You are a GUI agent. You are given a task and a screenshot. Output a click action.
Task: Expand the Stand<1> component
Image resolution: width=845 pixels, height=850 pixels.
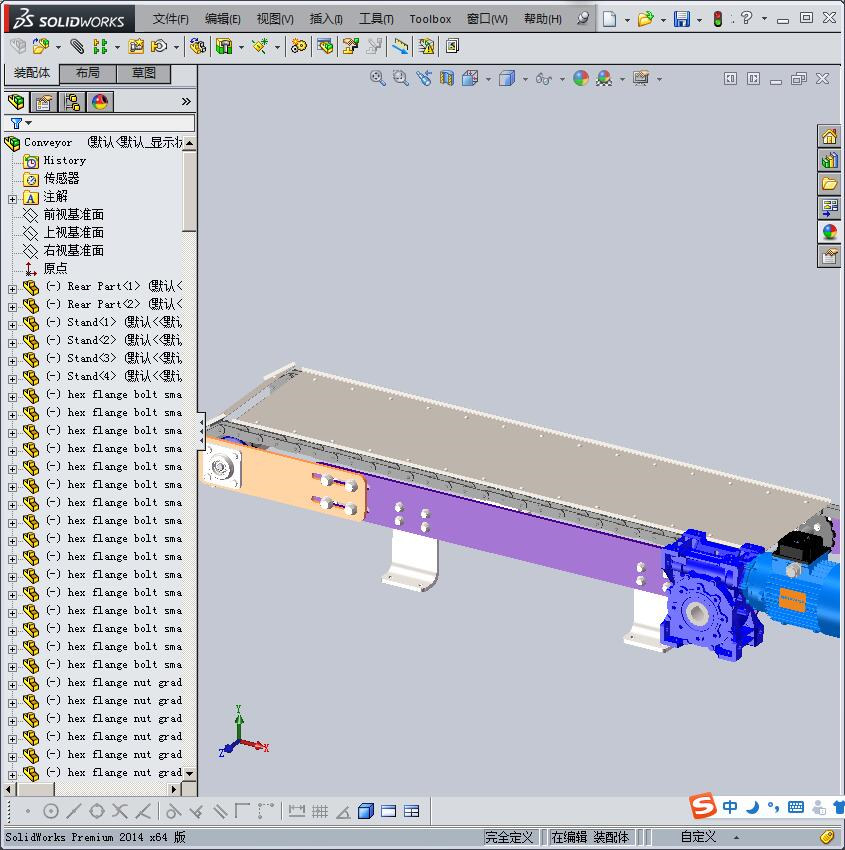[12, 325]
